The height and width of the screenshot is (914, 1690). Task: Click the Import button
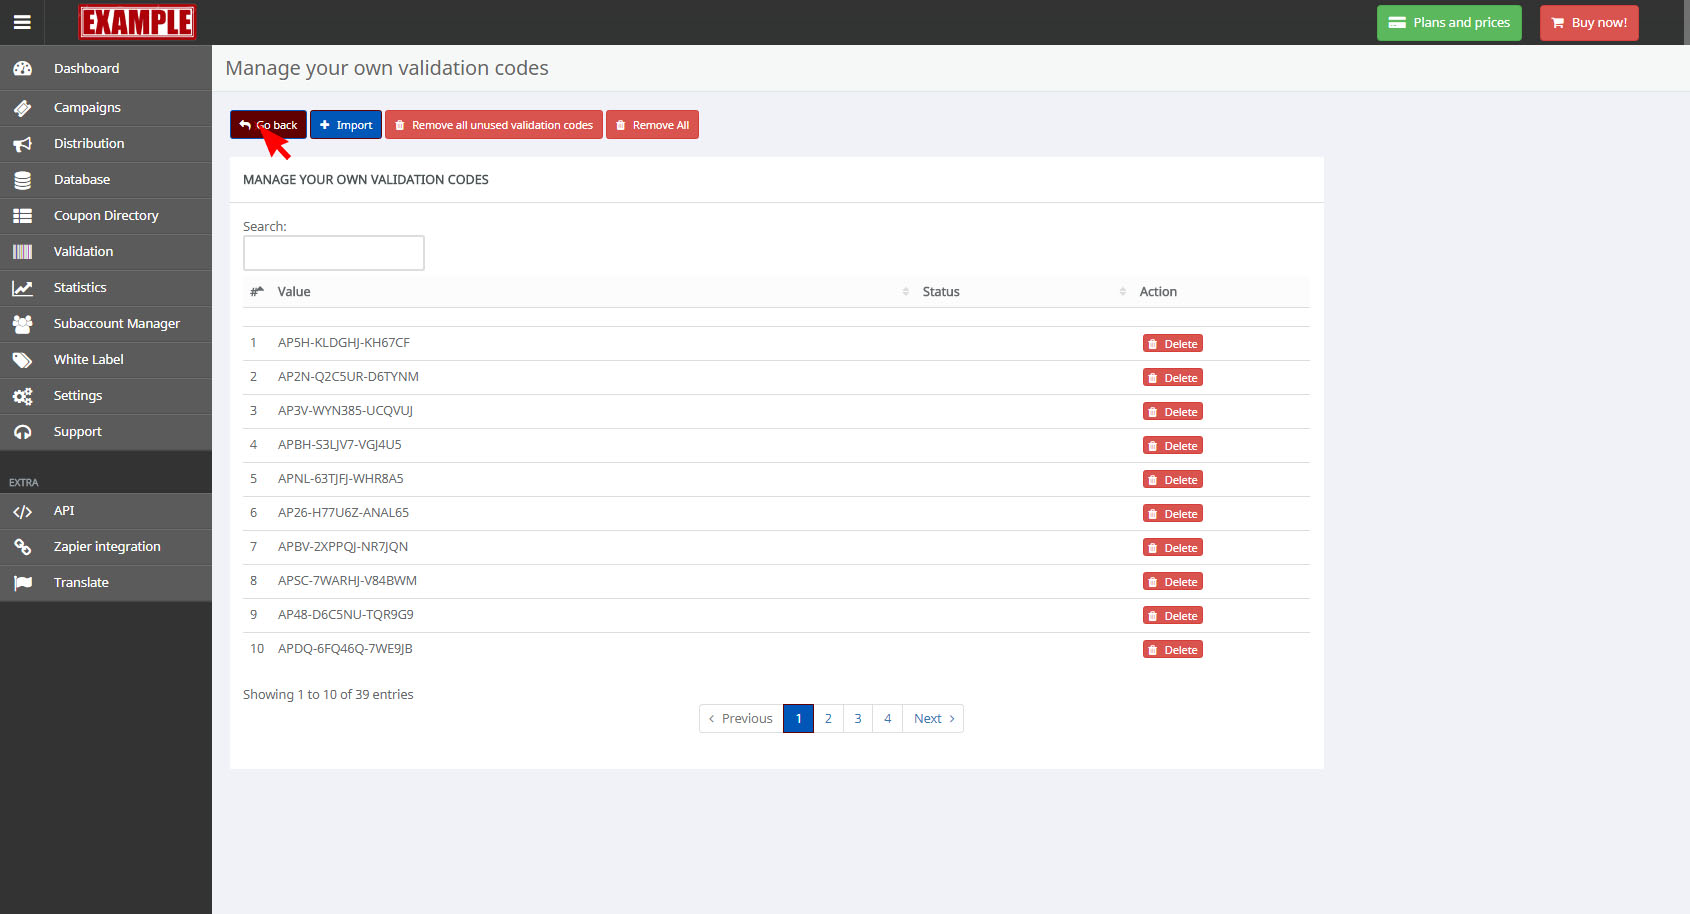(346, 125)
